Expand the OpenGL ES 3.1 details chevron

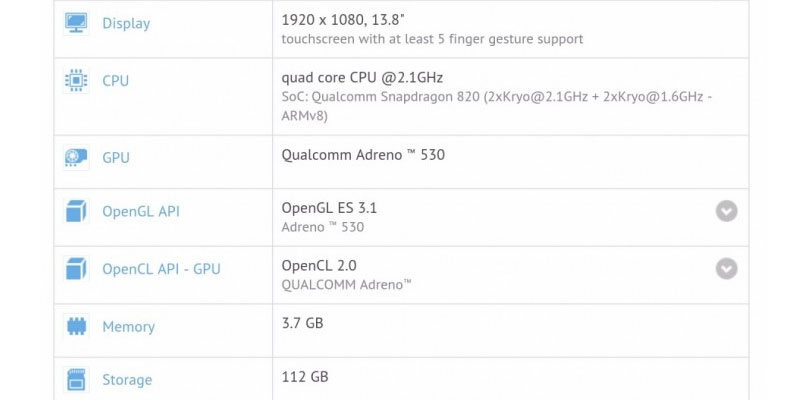point(727,211)
